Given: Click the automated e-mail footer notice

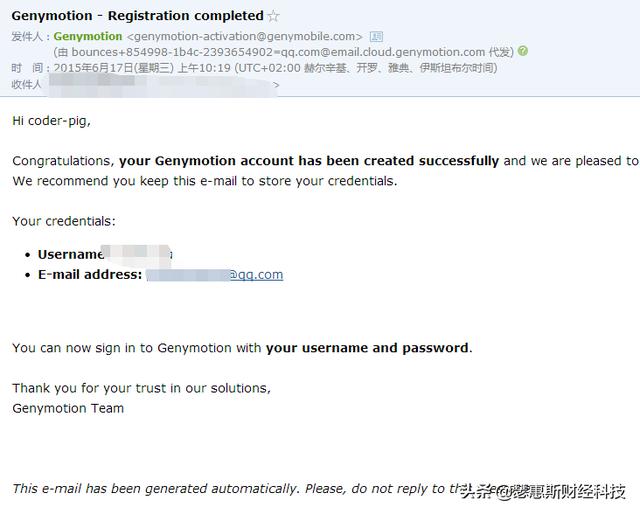Looking at the screenshot, I should point(230,489).
